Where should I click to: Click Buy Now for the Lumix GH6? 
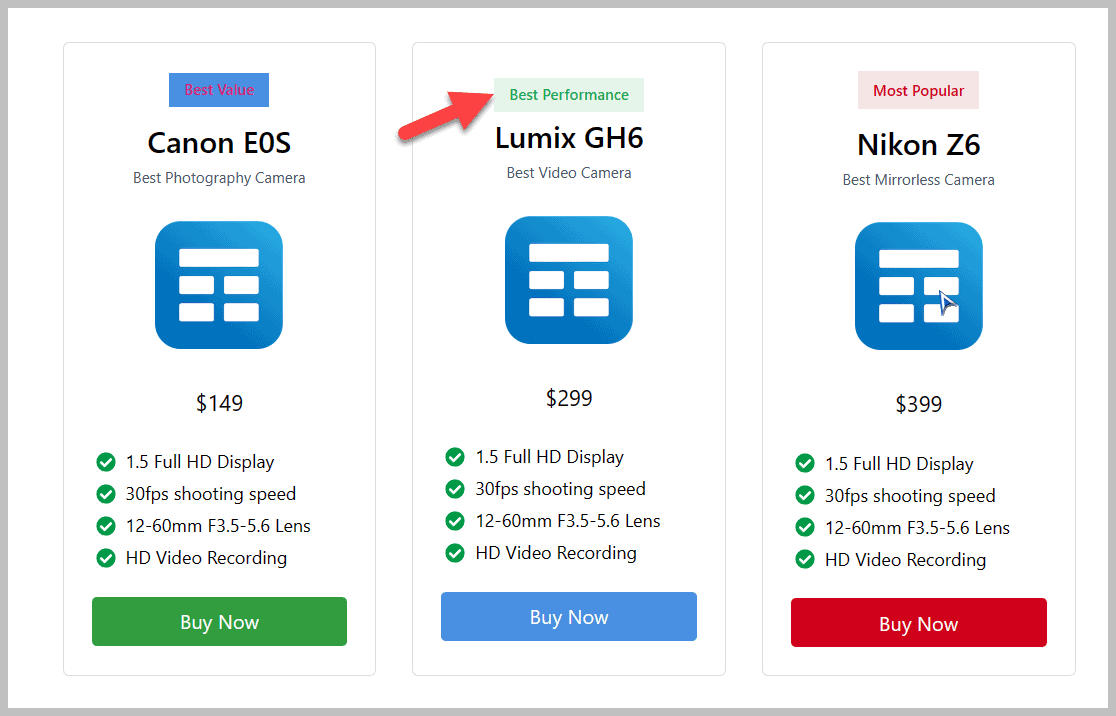point(569,616)
